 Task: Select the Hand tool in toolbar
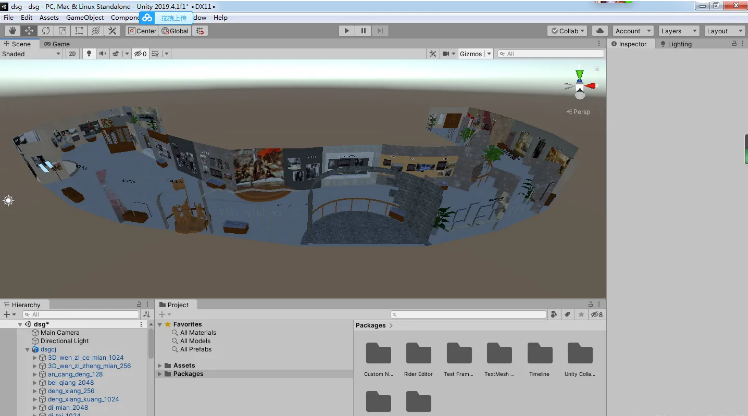(13, 31)
